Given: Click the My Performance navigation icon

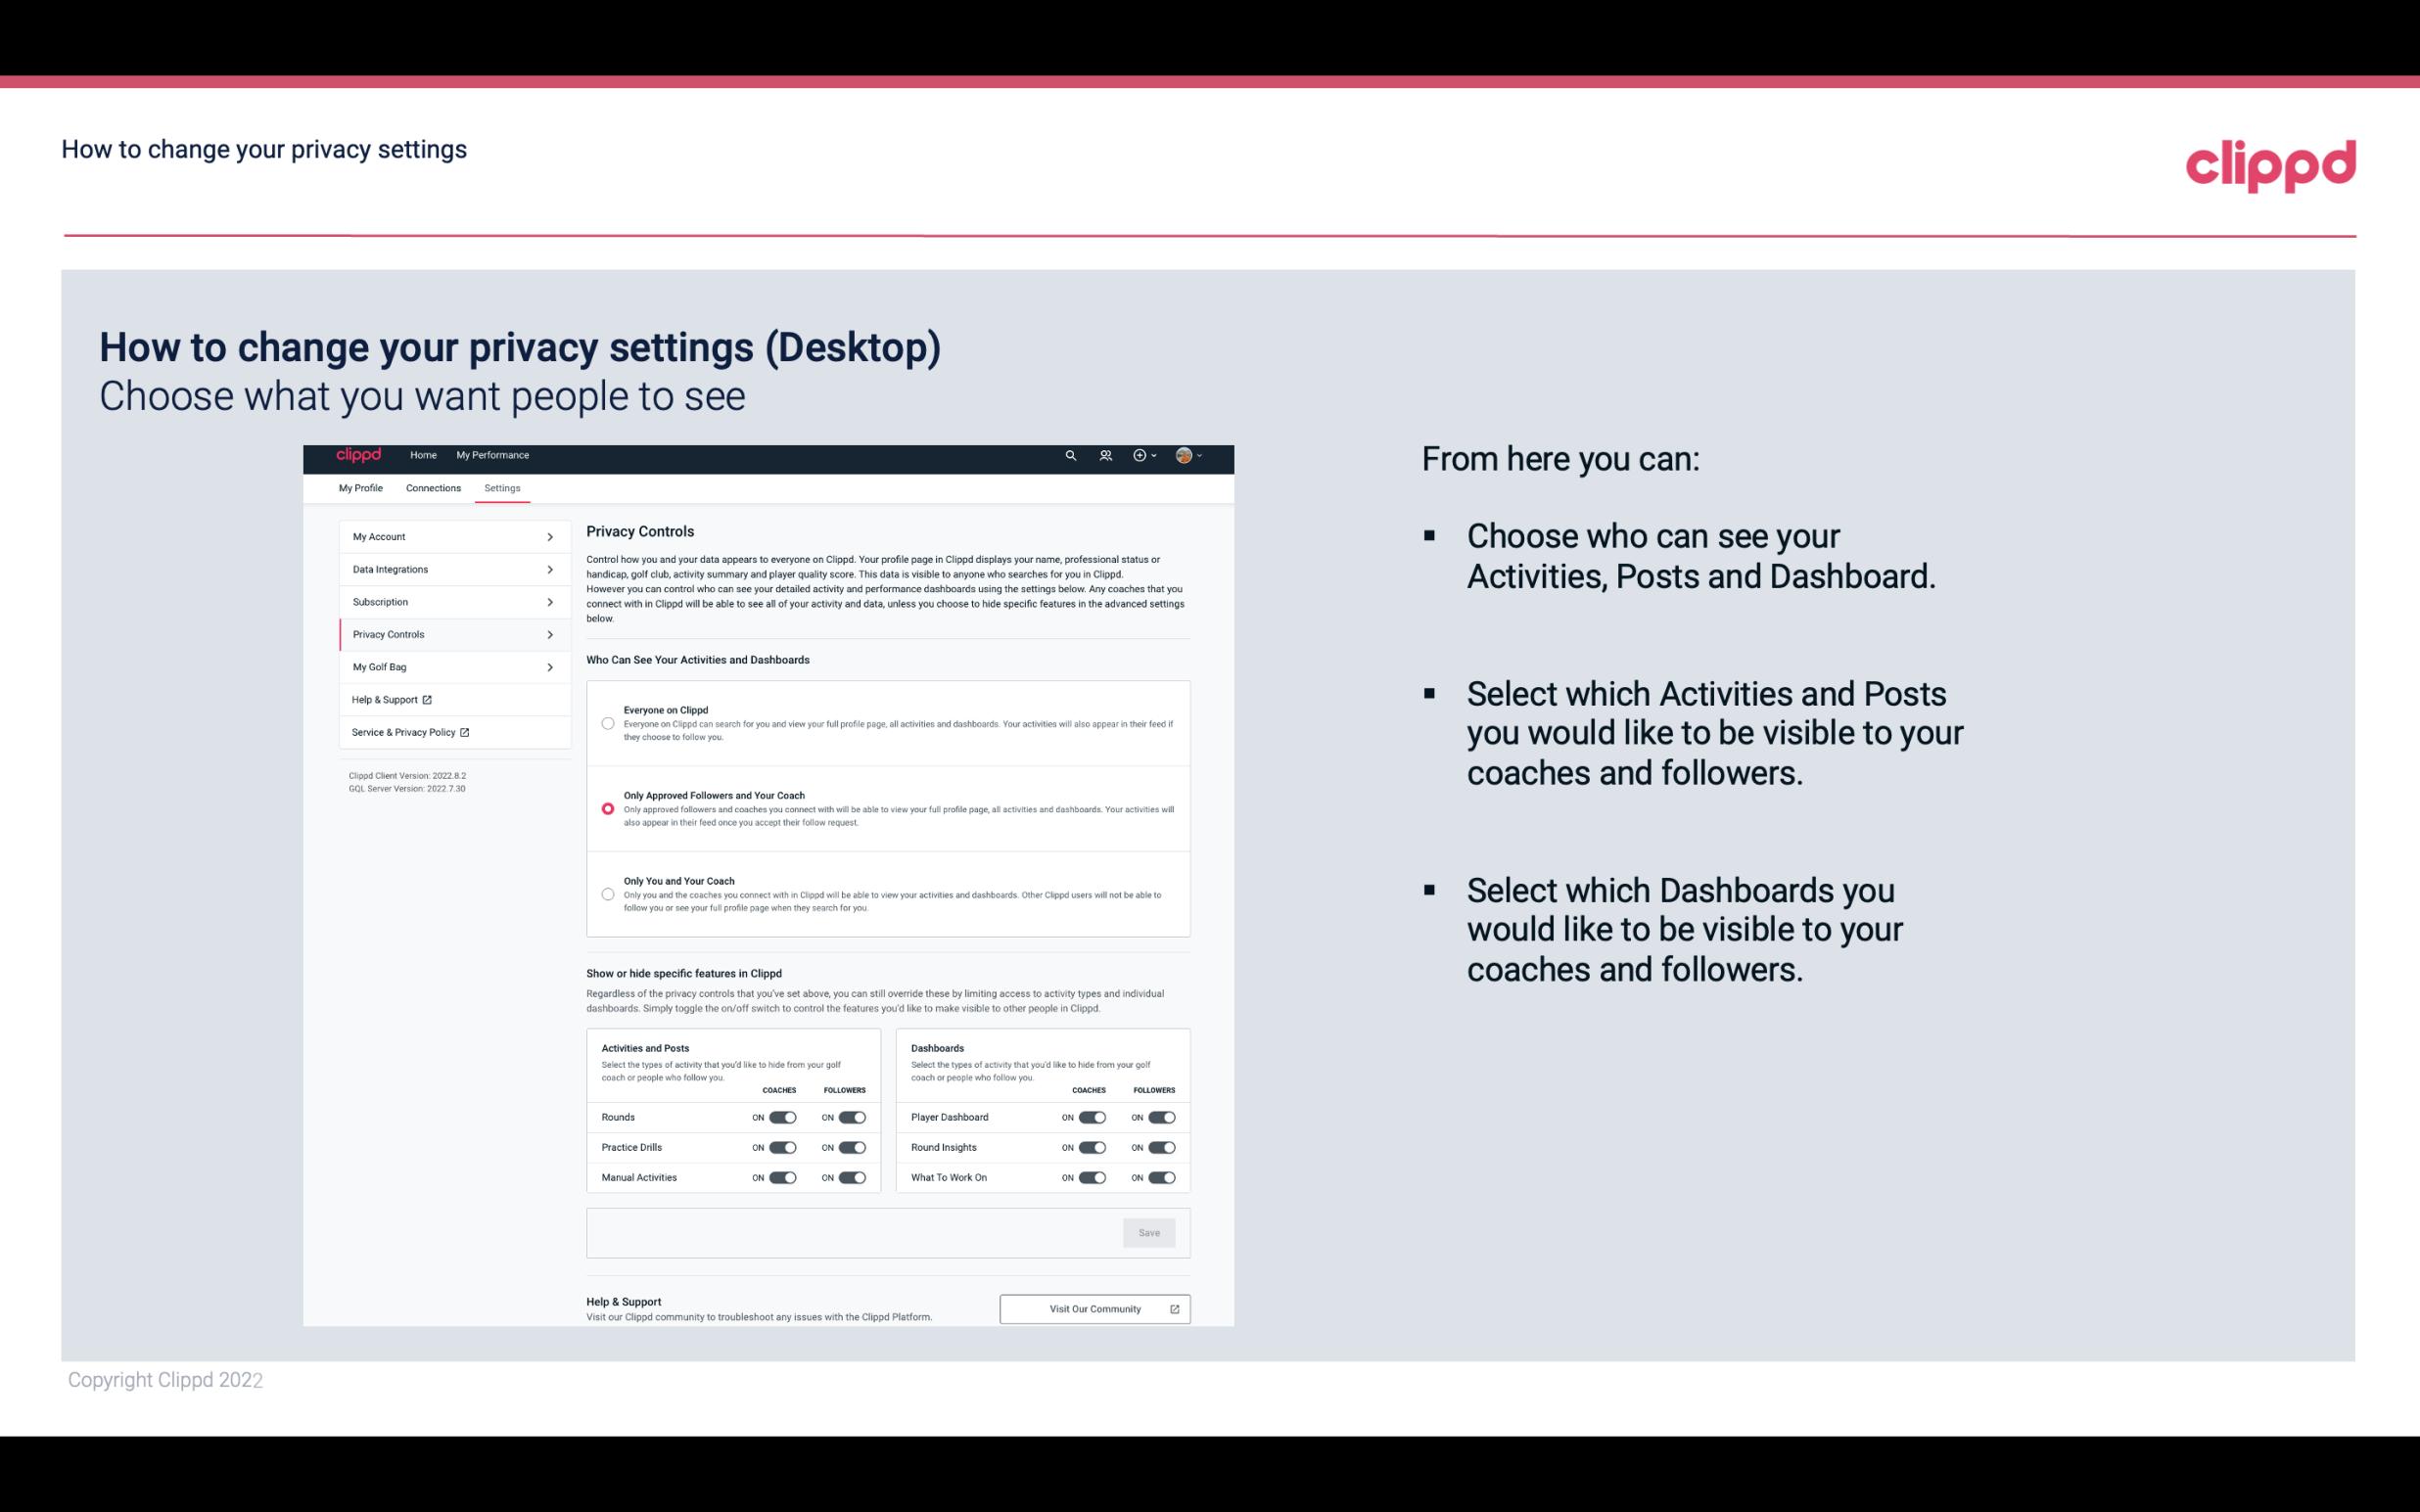Looking at the screenshot, I should pos(493,455).
